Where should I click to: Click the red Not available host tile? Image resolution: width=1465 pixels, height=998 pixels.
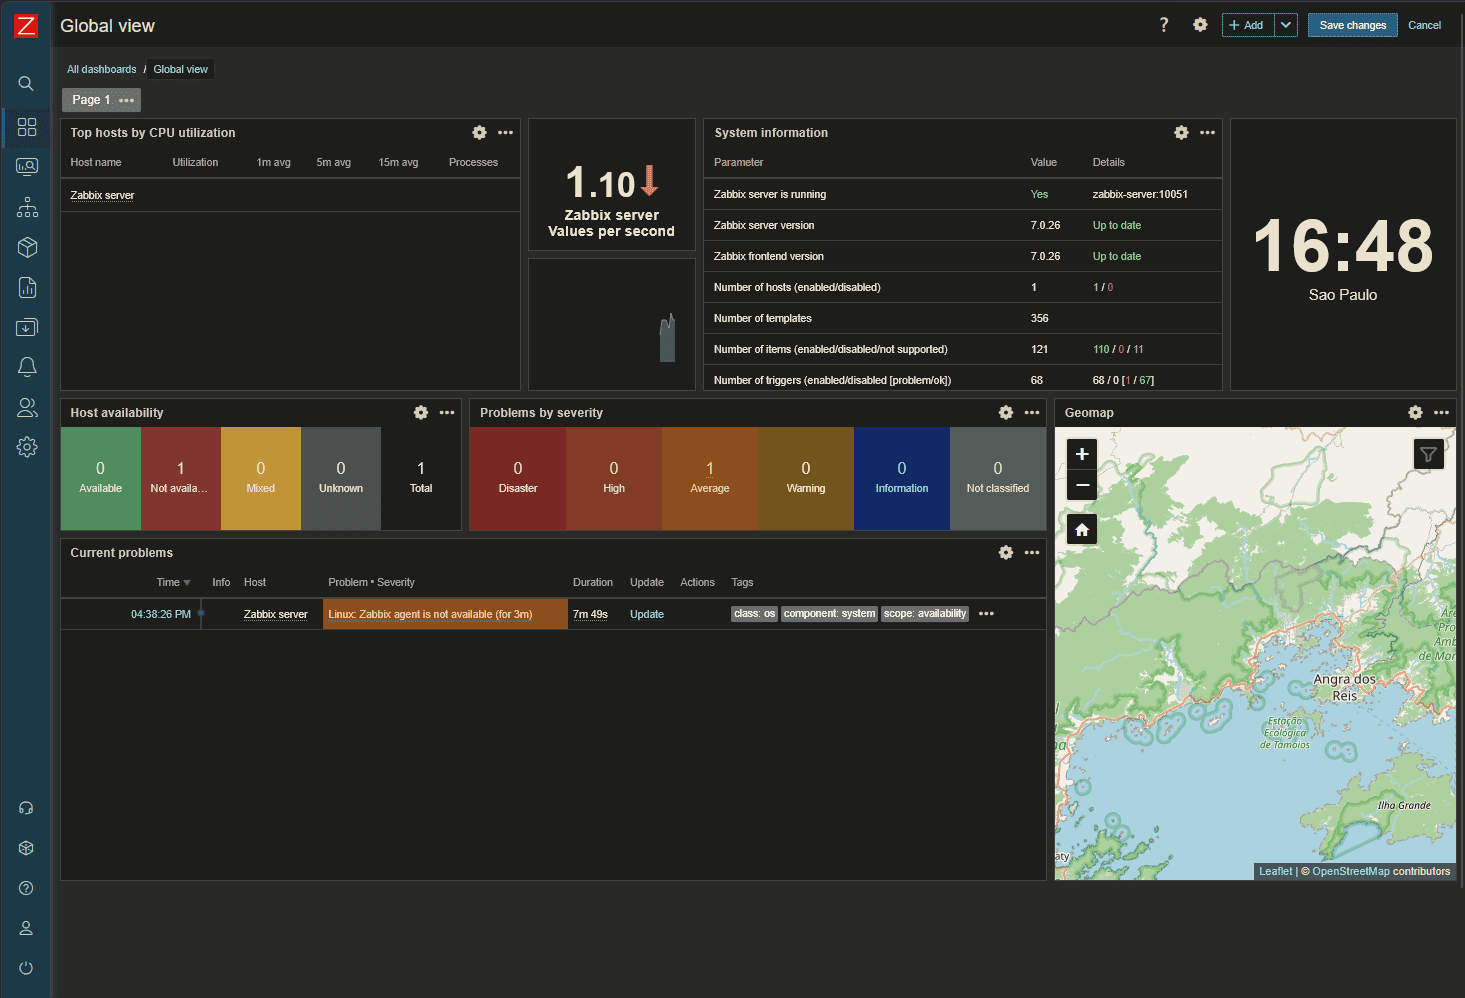click(181, 479)
